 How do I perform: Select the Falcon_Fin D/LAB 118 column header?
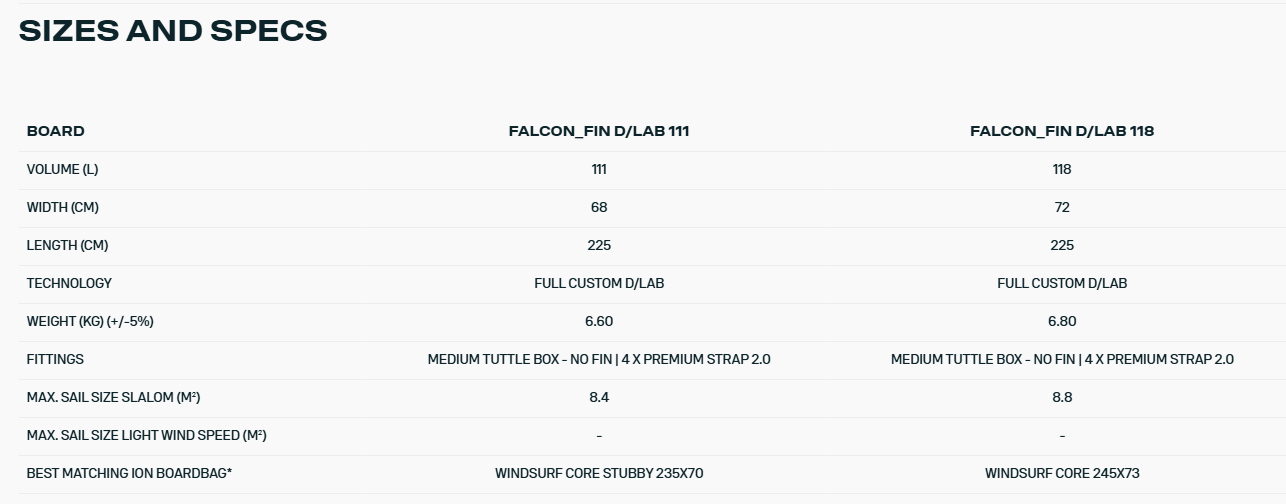coord(1062,131)
